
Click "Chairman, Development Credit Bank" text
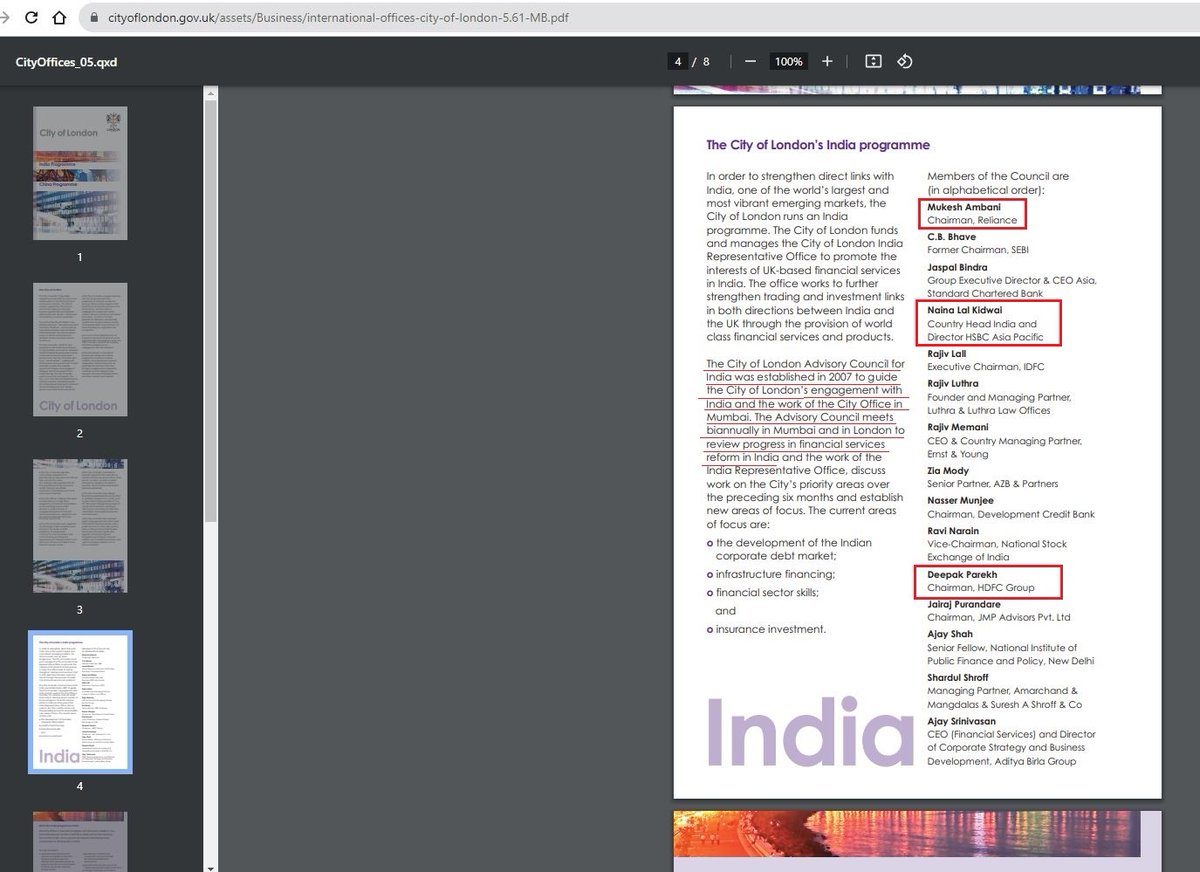(1011, 514)
